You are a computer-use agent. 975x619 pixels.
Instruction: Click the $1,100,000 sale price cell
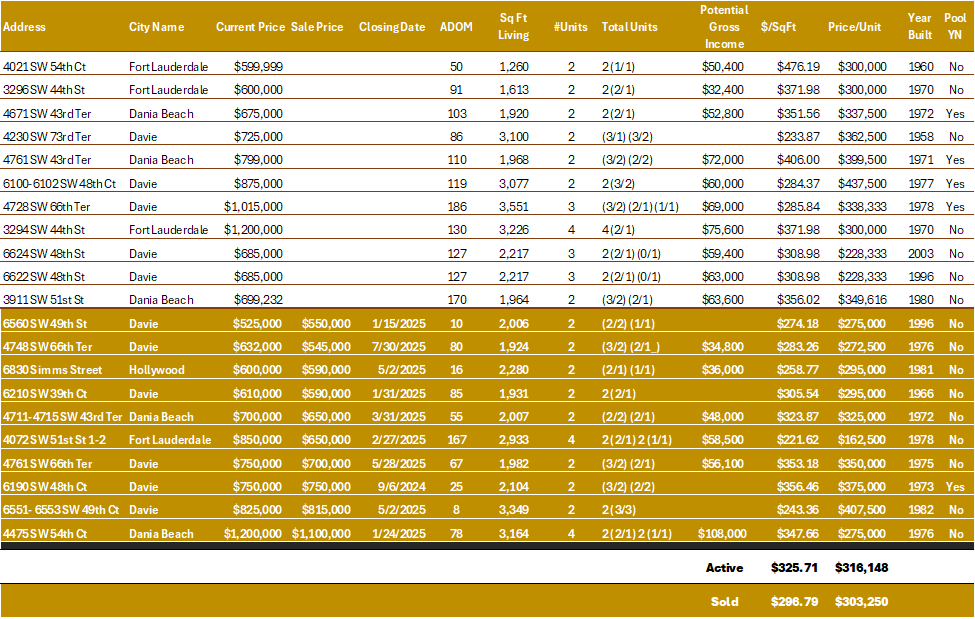321,533
